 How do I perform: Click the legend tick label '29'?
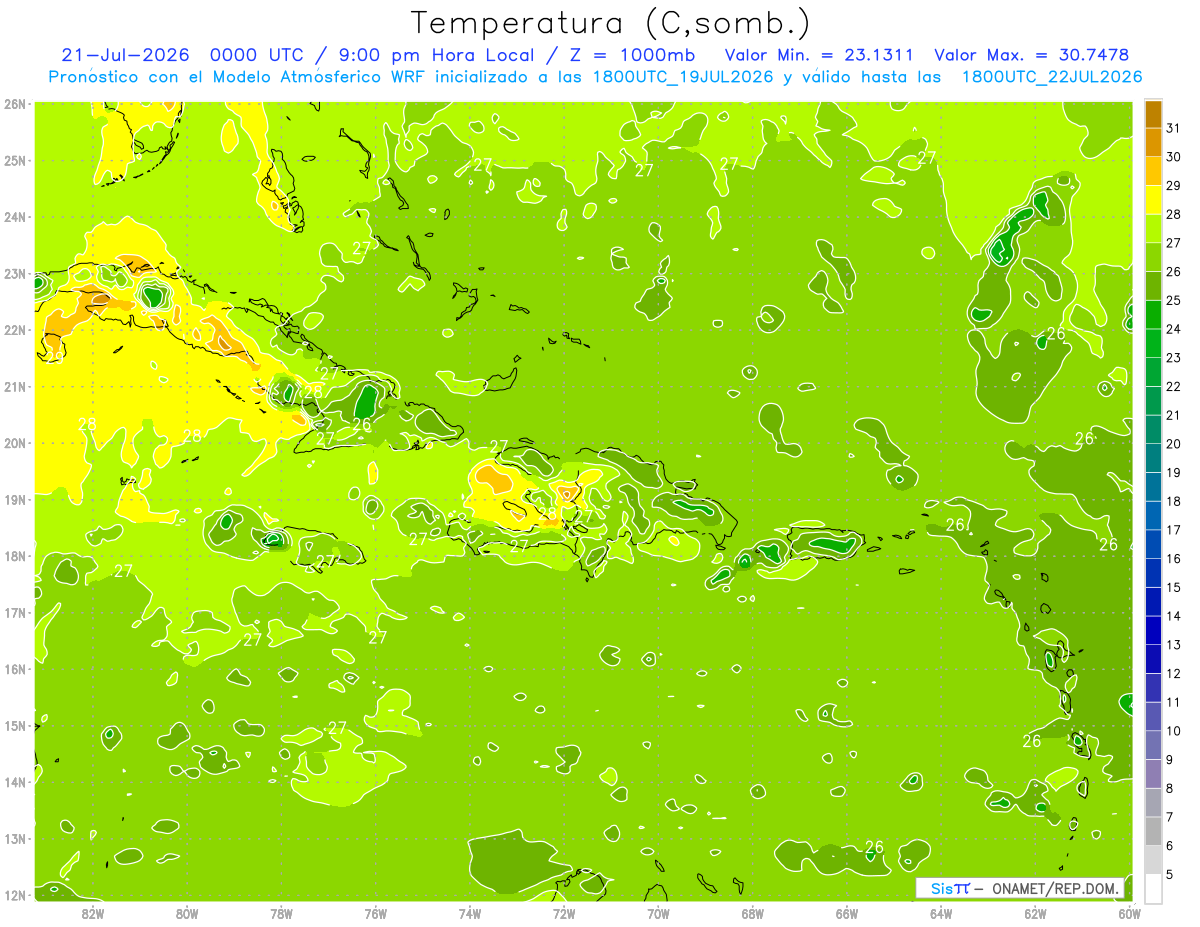coord(1173,186)
